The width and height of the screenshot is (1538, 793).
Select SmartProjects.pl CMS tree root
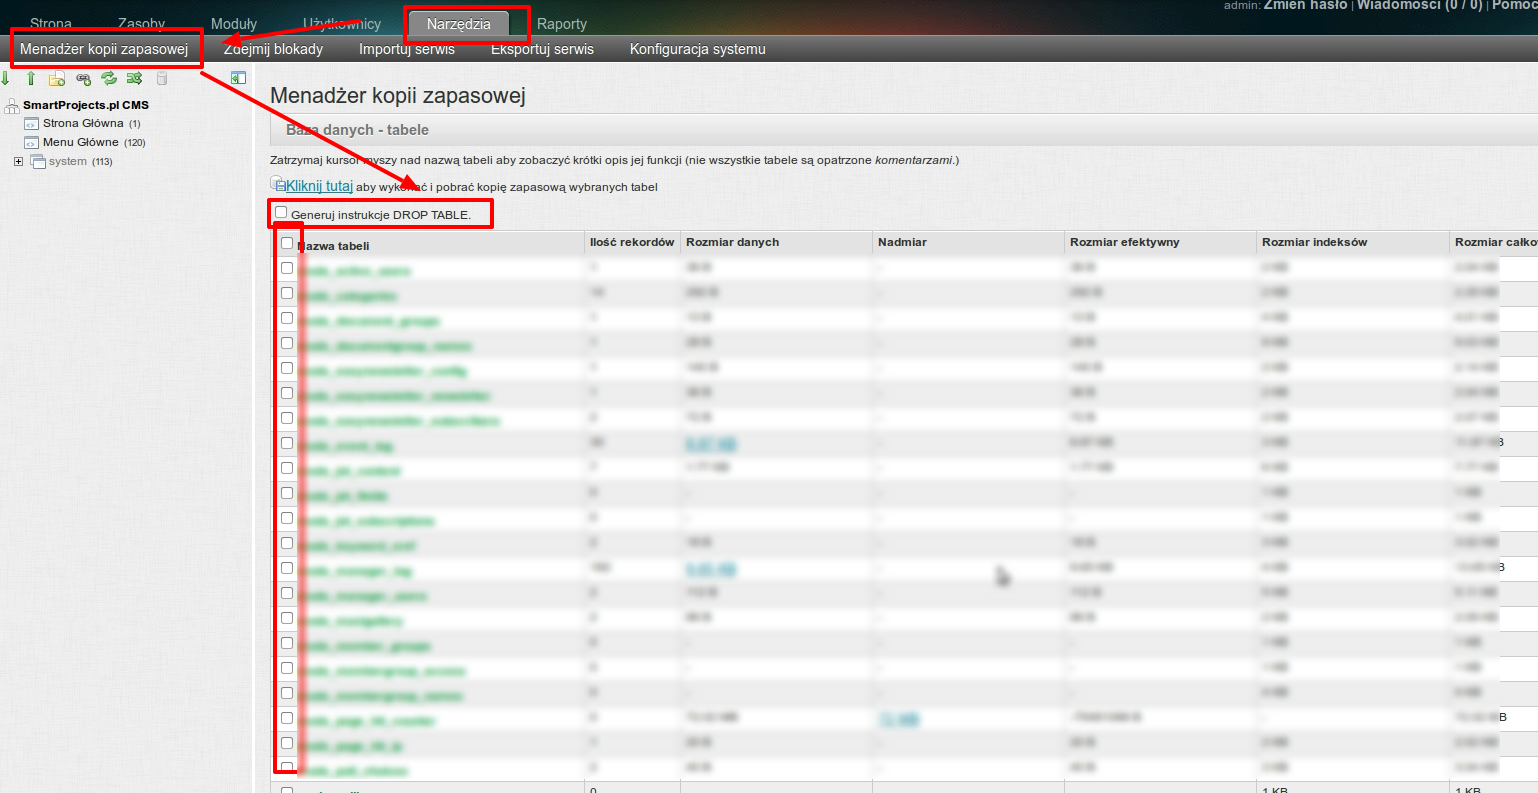pos(86,105)
